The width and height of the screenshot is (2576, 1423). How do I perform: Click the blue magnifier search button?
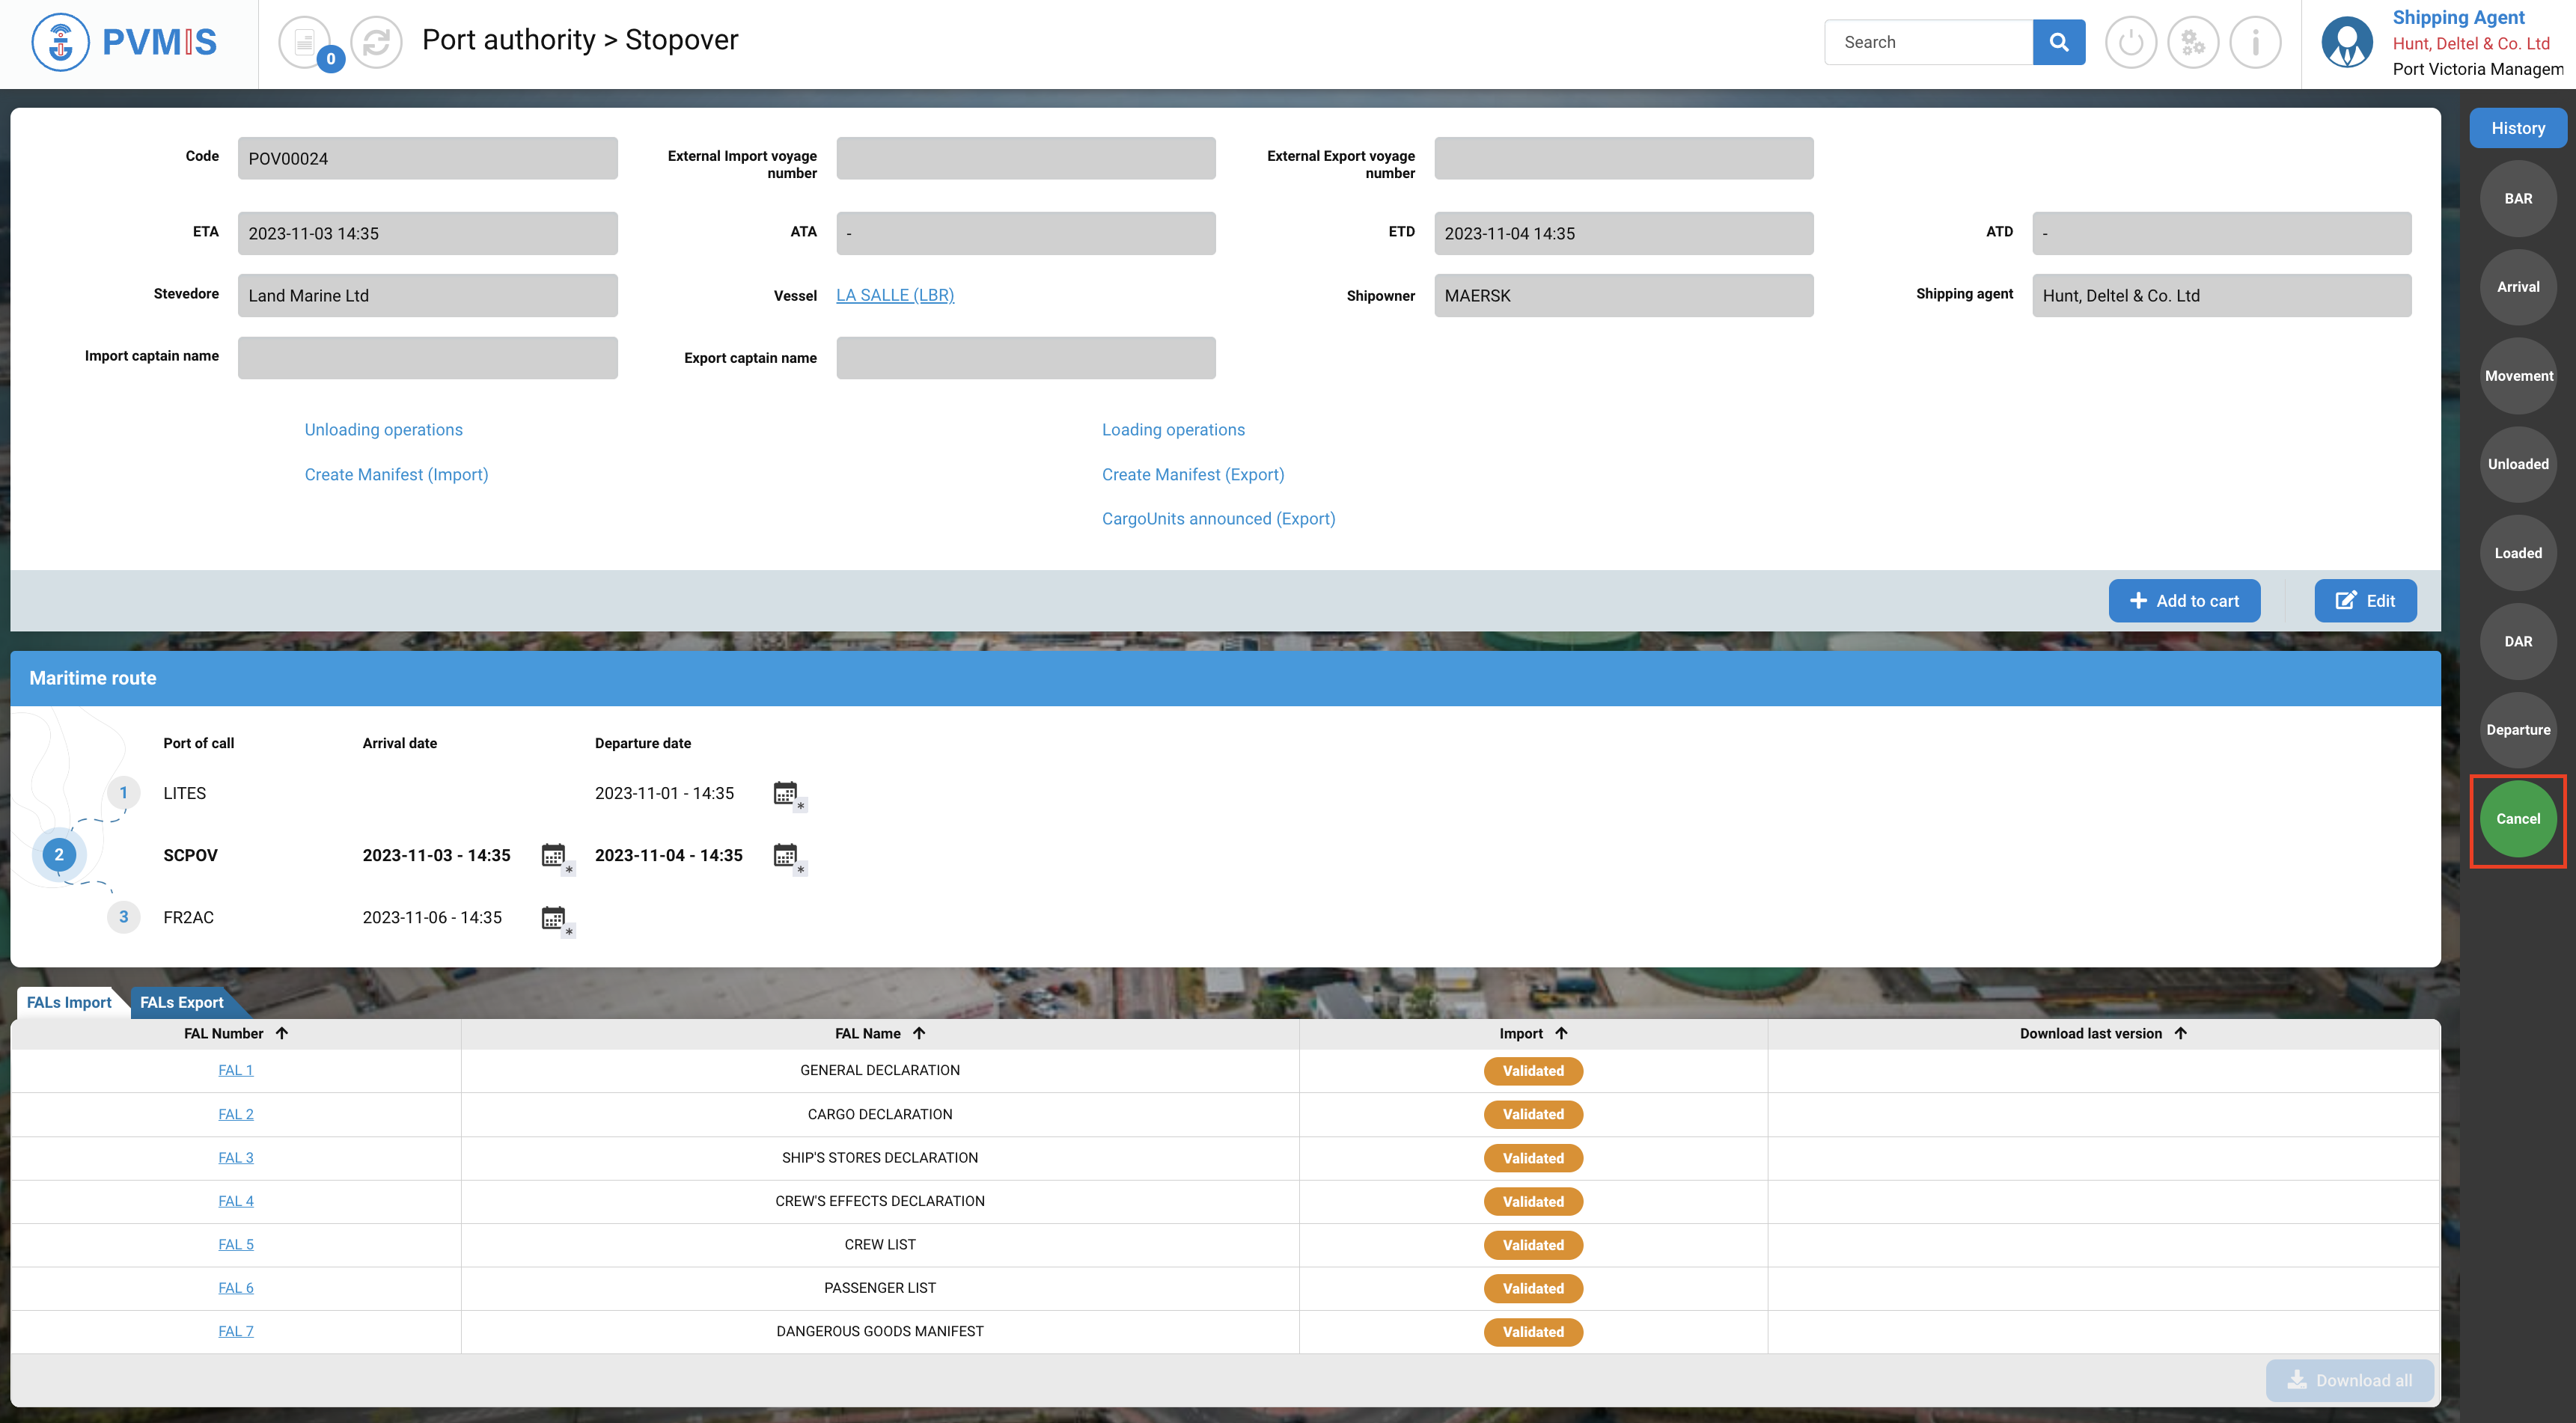point(2058,42)
